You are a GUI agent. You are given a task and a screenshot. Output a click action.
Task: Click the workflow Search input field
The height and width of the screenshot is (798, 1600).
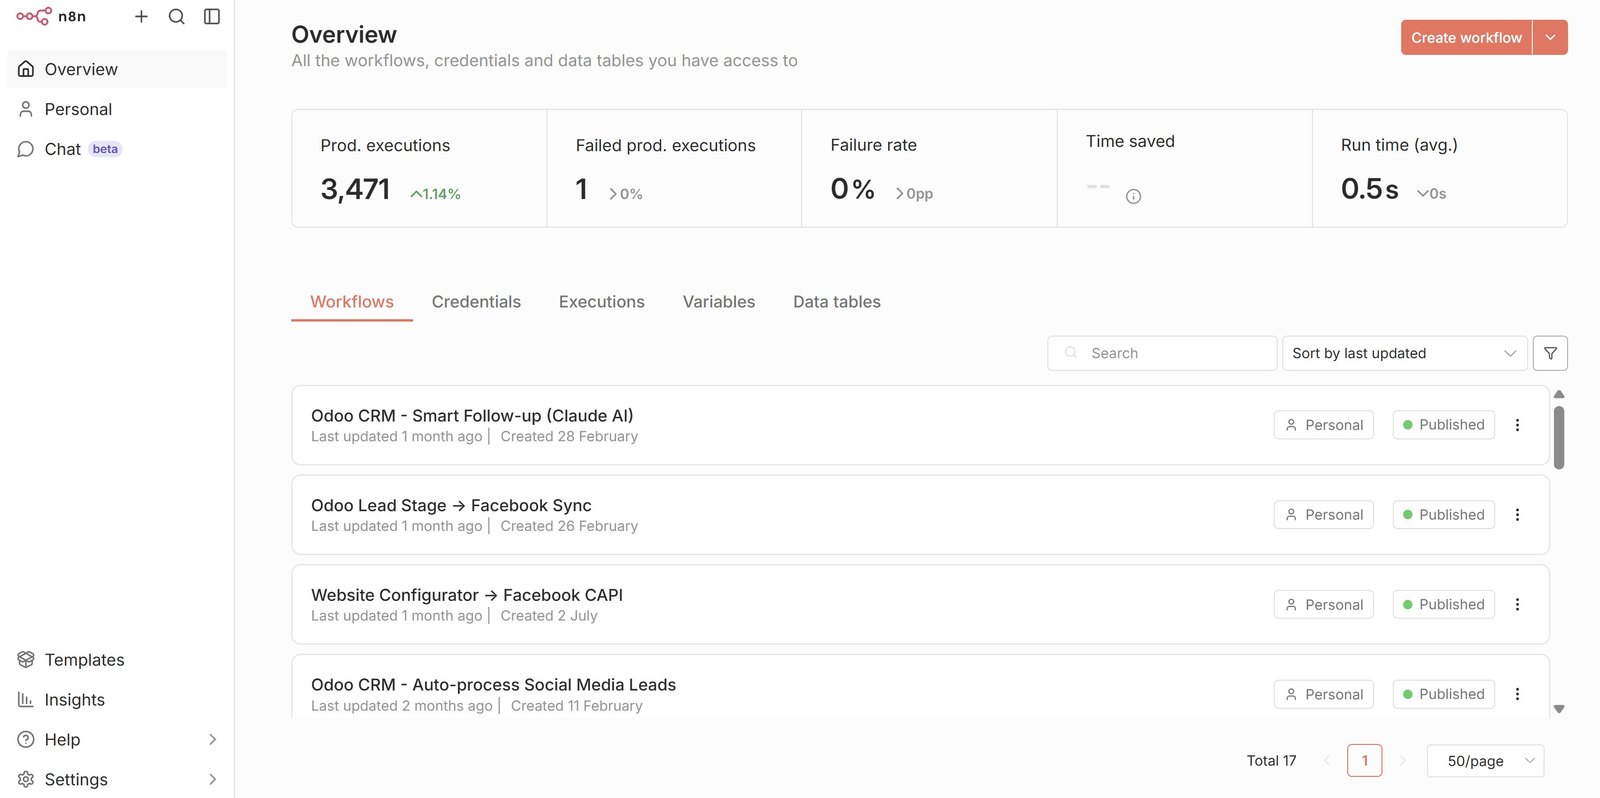tap(1162, 353)
